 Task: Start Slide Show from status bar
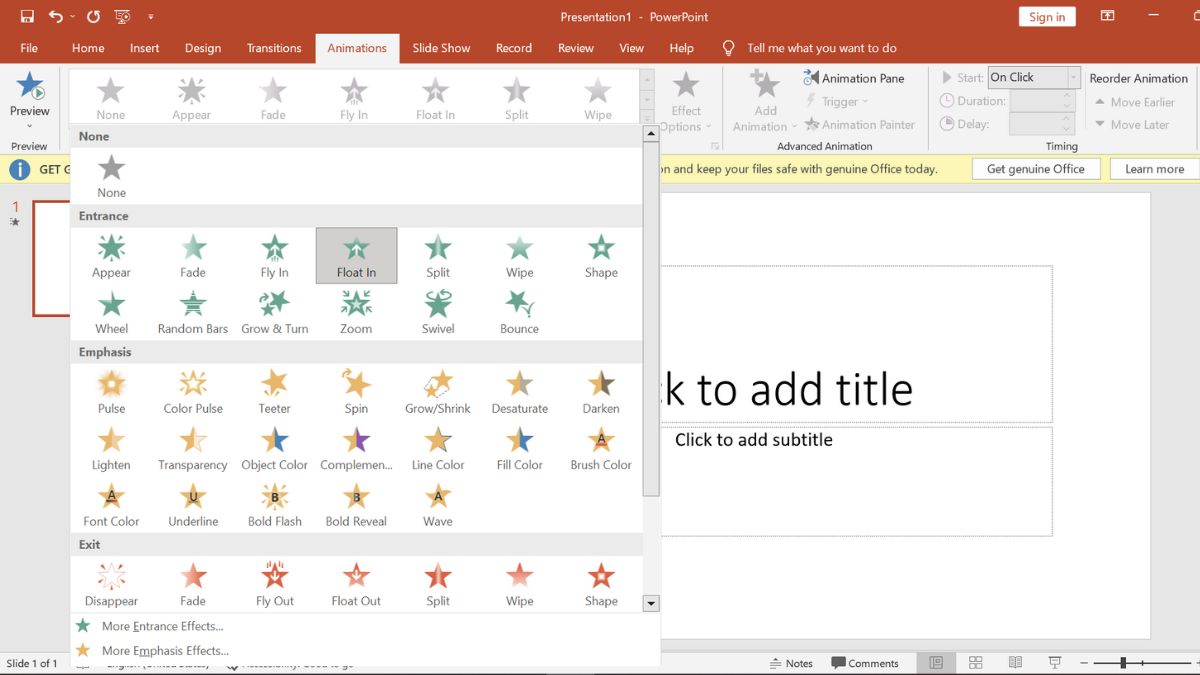pos(1054,662)
